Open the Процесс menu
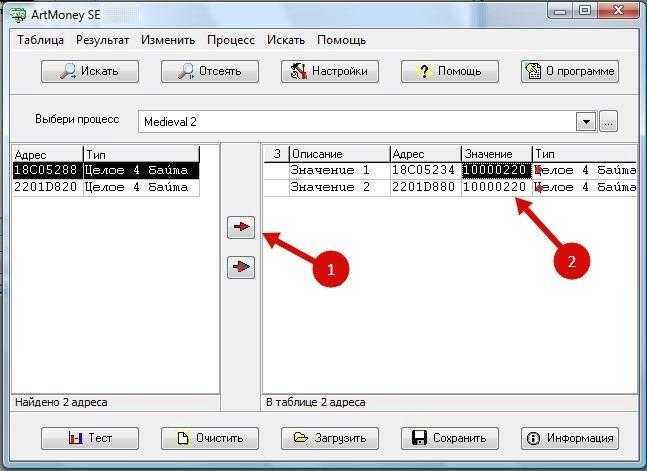The height and width of the screenshot is (471, 647). [231, 40]
